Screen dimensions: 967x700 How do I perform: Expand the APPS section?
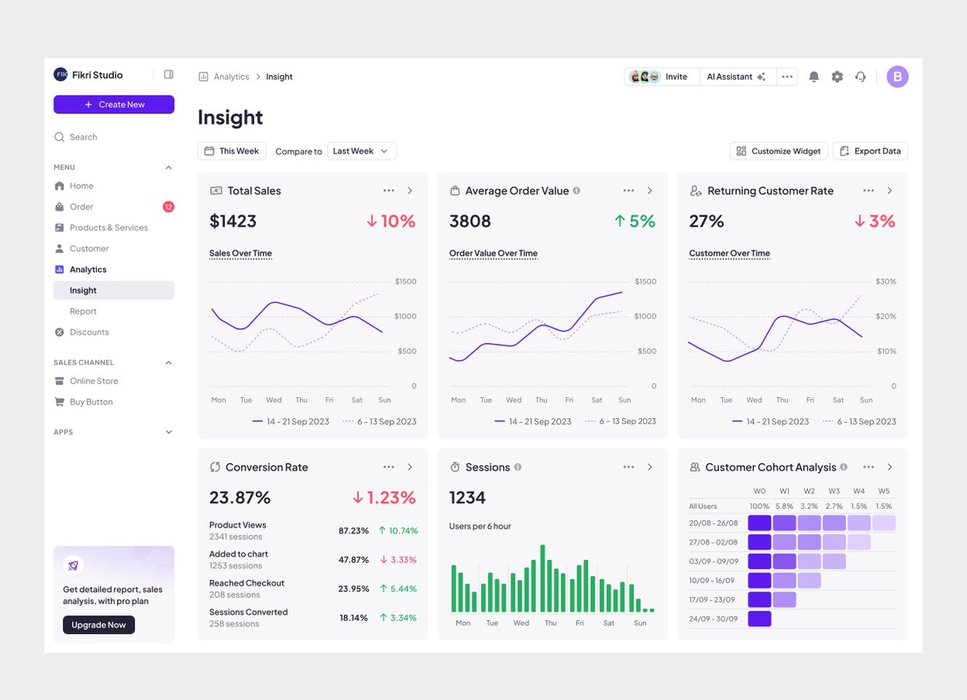click(x=168, y=432)
